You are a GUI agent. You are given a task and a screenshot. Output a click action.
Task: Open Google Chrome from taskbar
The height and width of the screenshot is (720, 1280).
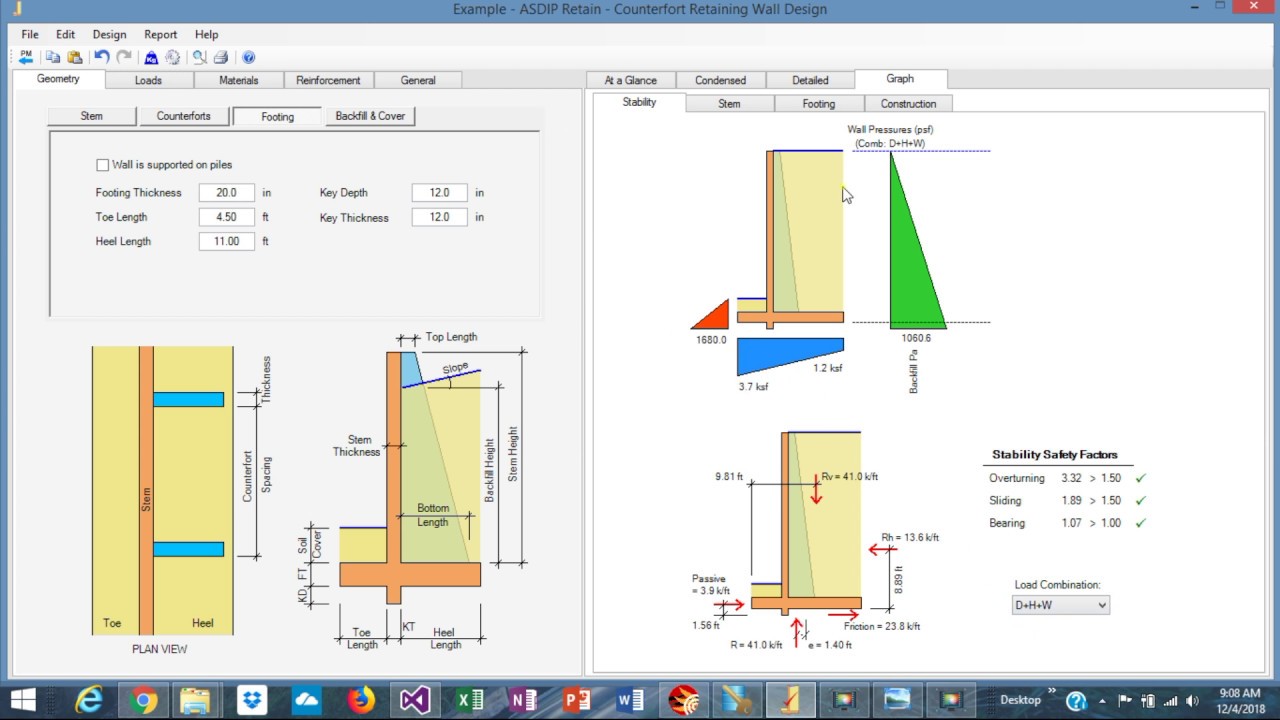[143, 700]
